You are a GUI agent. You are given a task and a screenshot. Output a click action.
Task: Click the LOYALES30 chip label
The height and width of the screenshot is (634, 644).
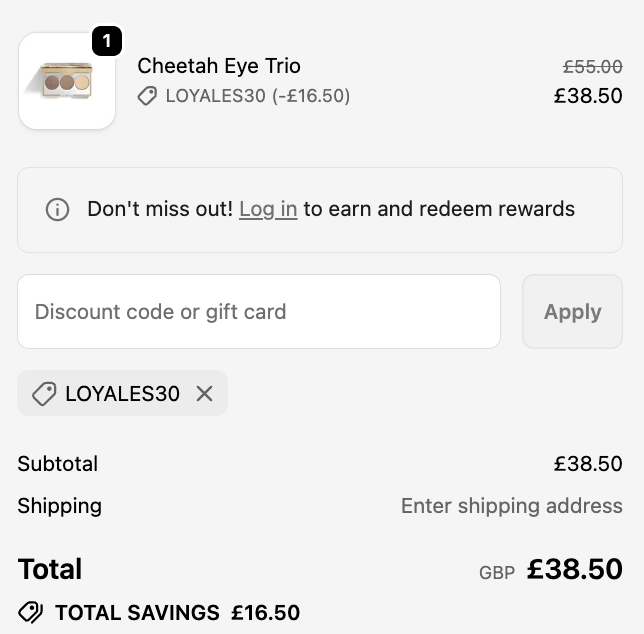point(122,394)
